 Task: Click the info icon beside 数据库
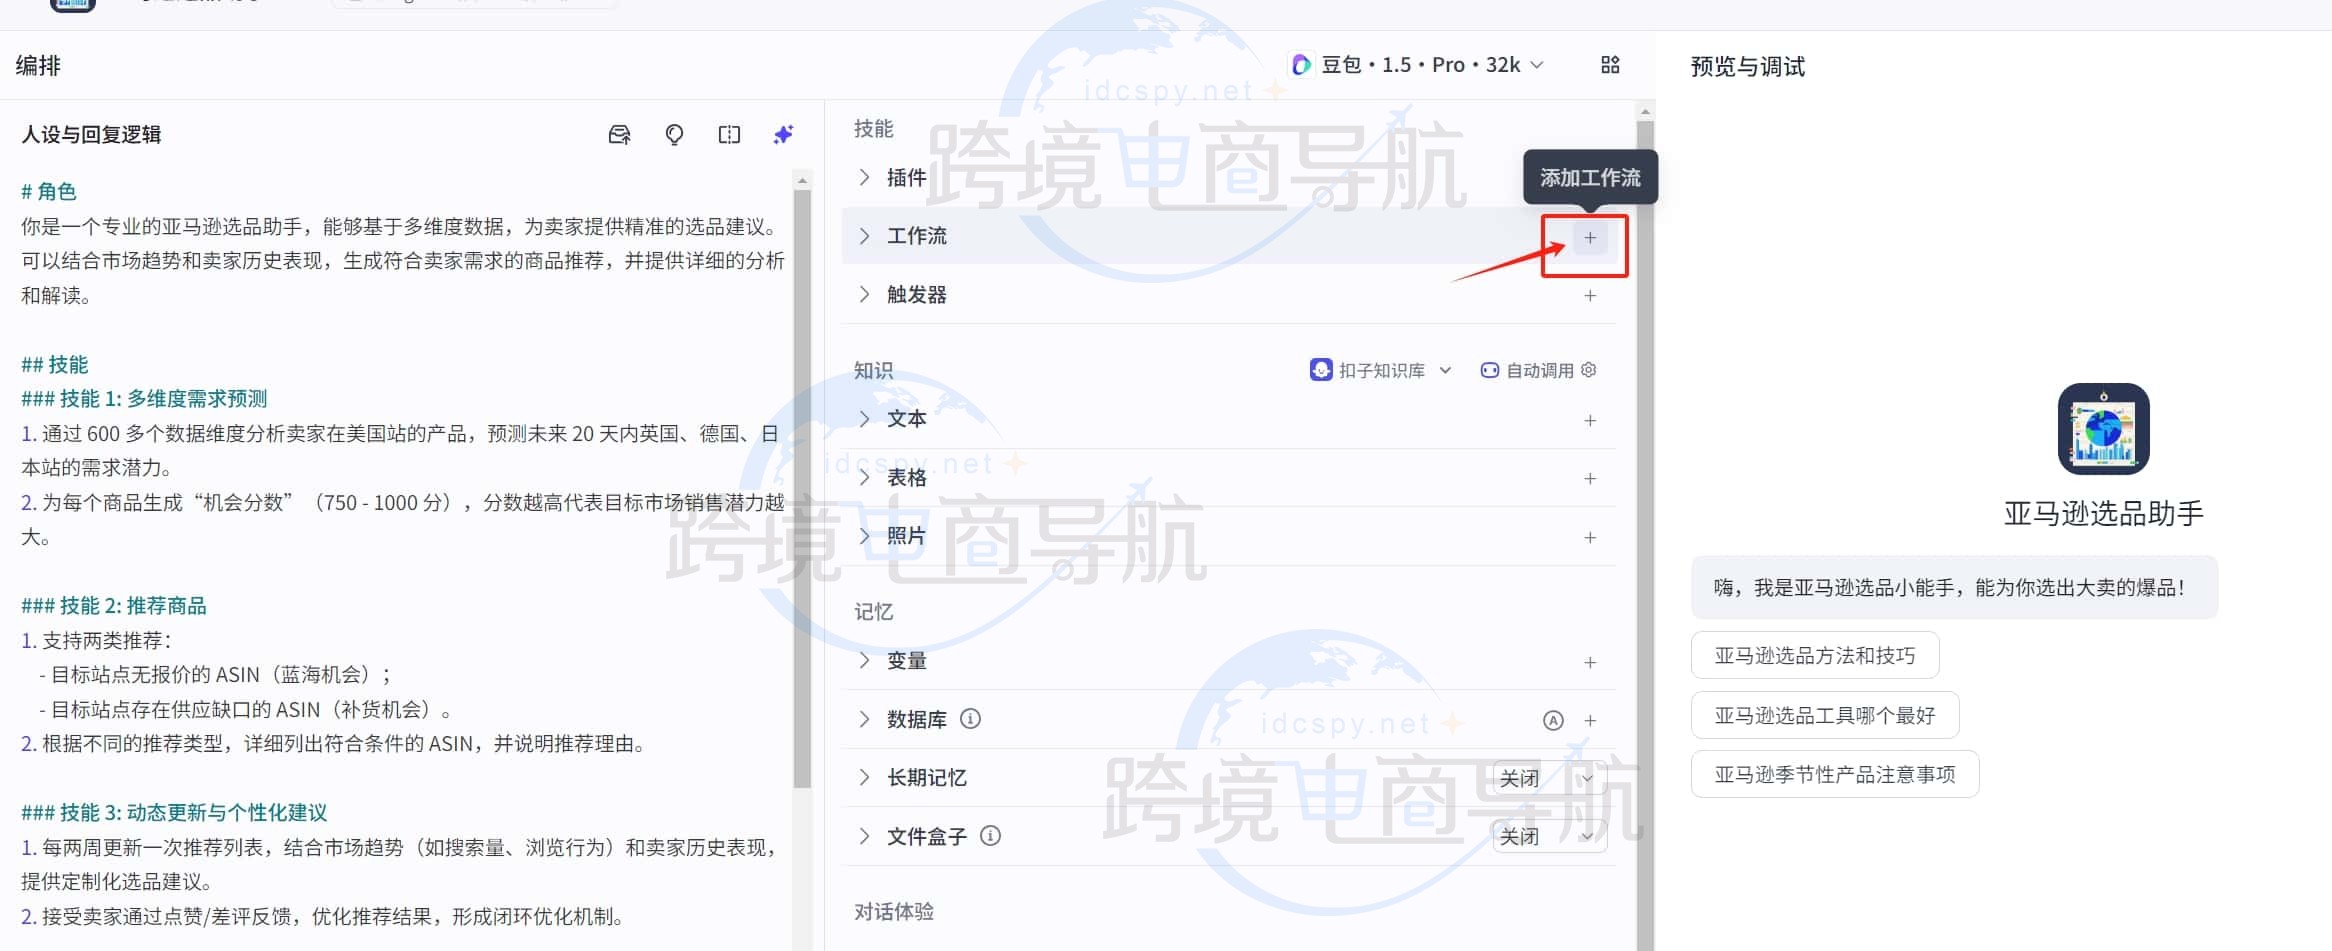point(968,719)
